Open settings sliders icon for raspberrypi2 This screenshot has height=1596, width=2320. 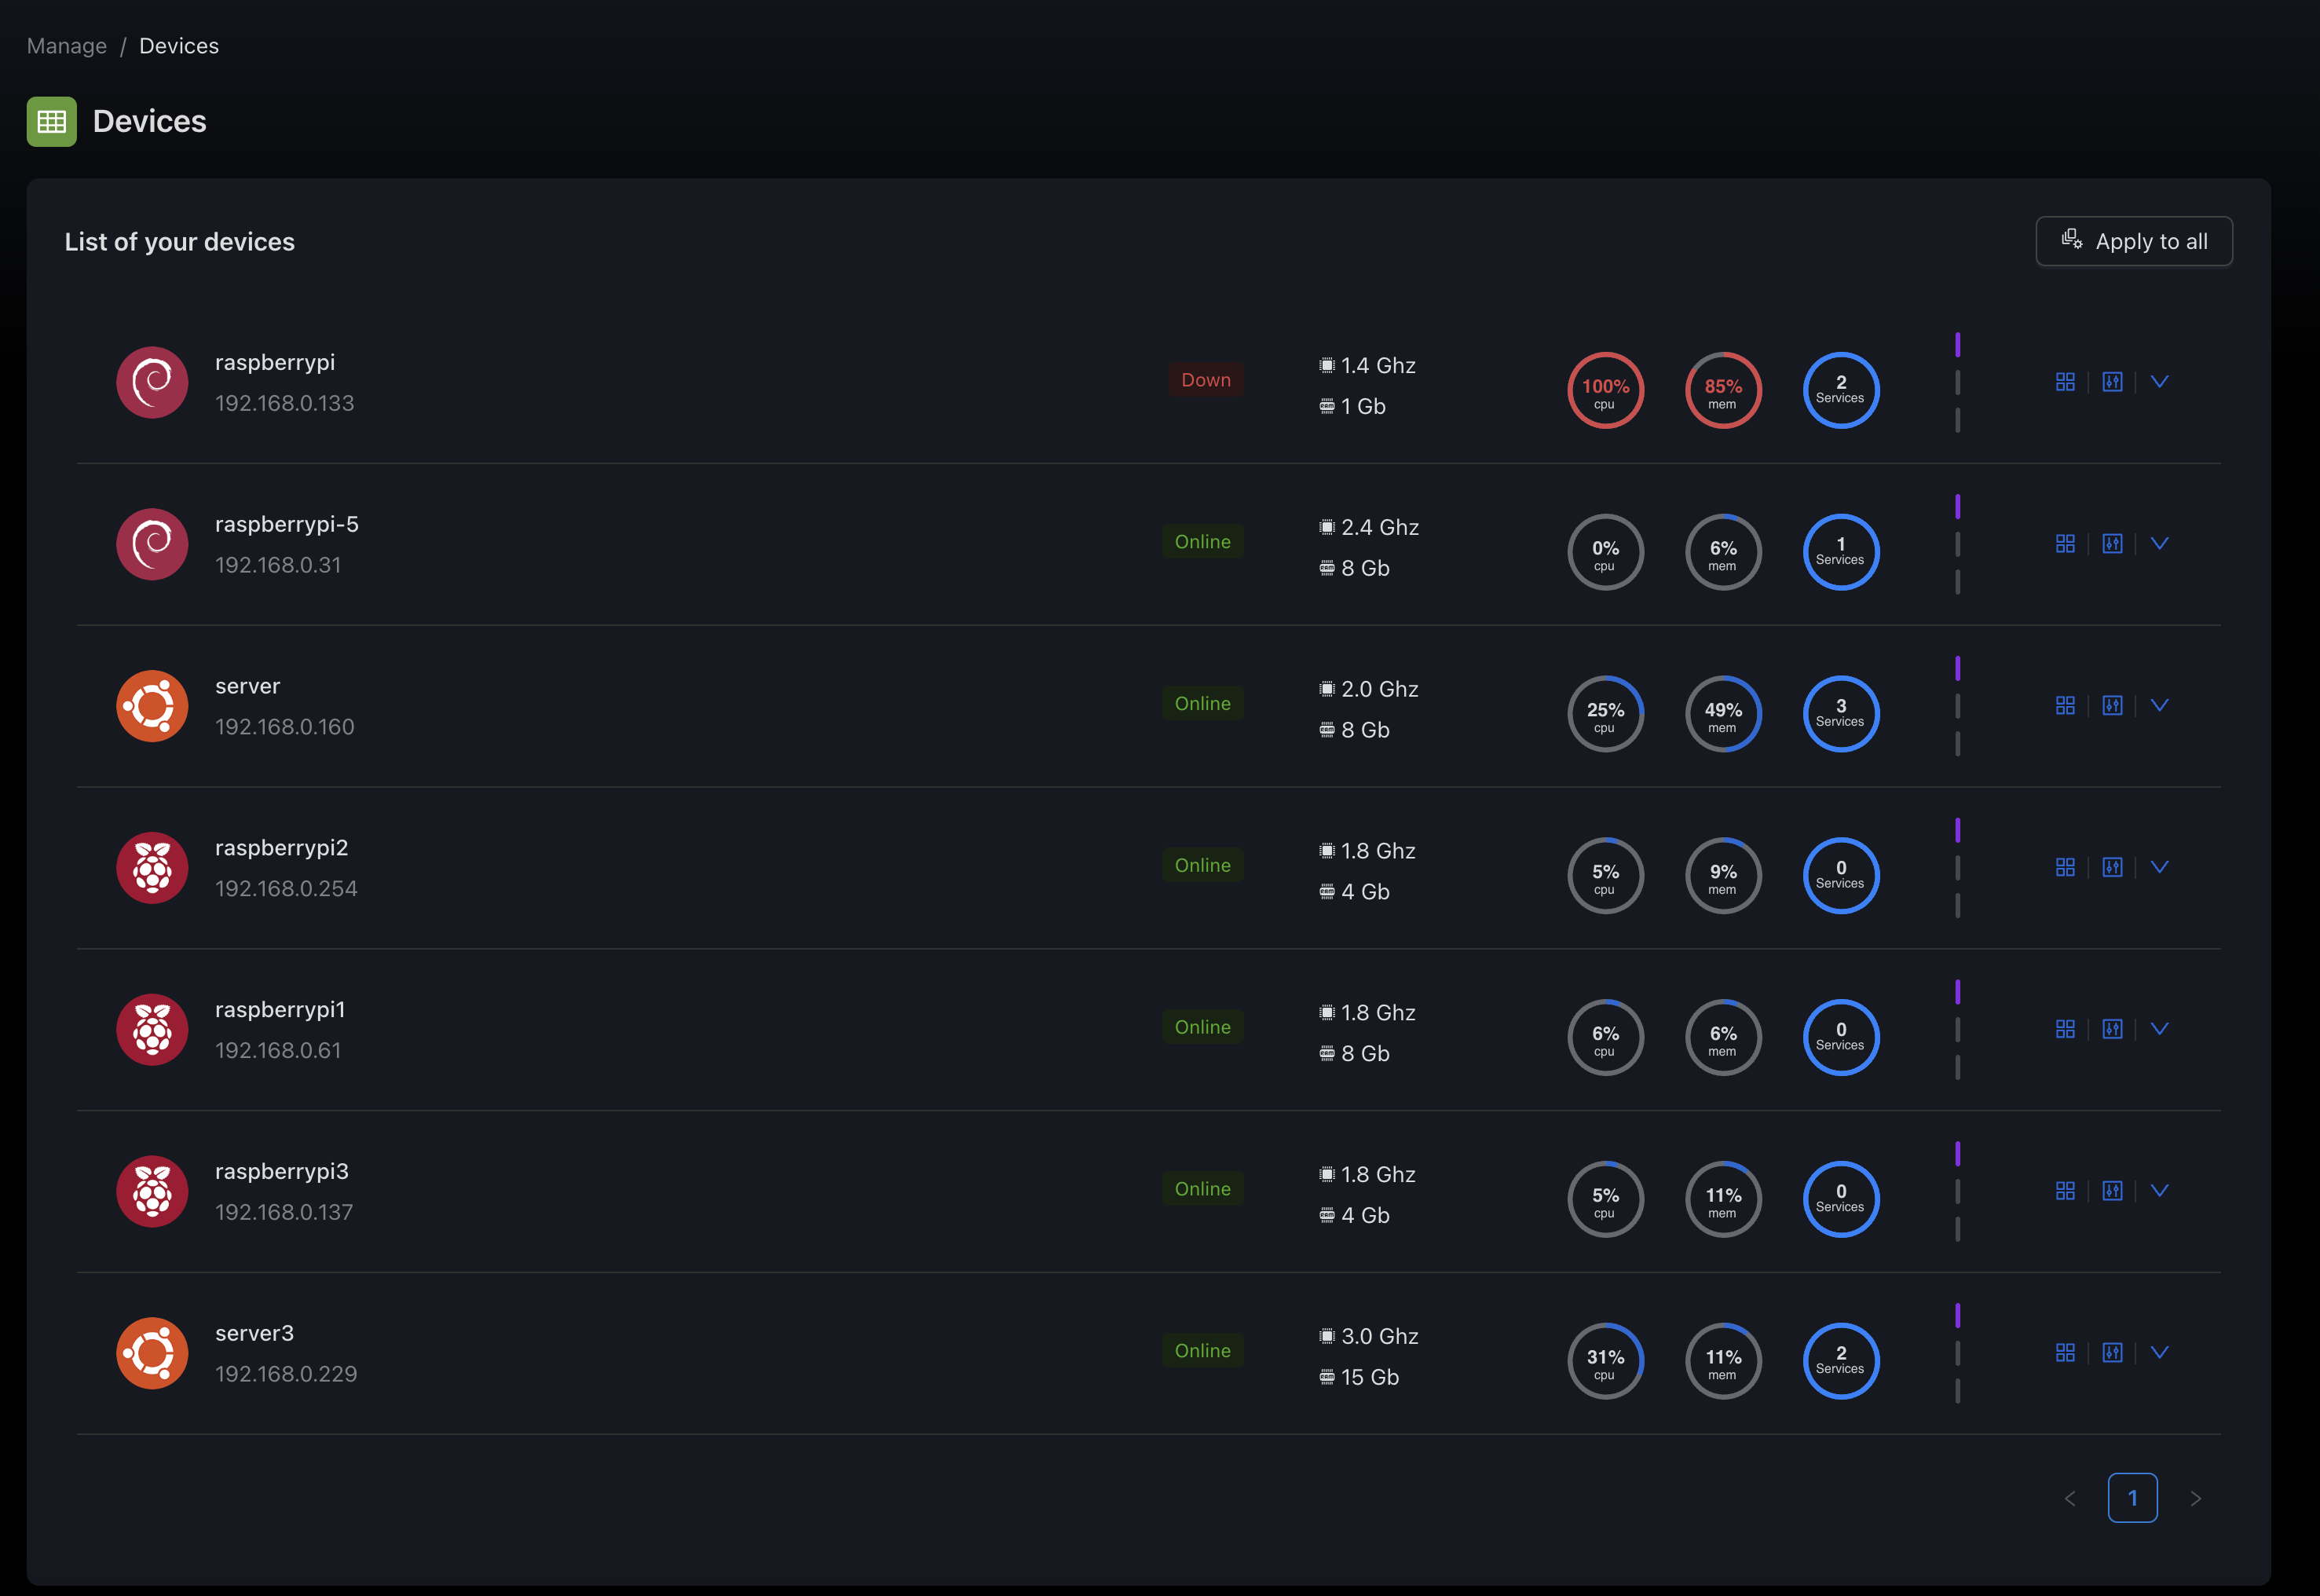pyautogui.click(x=2111, y=867)
